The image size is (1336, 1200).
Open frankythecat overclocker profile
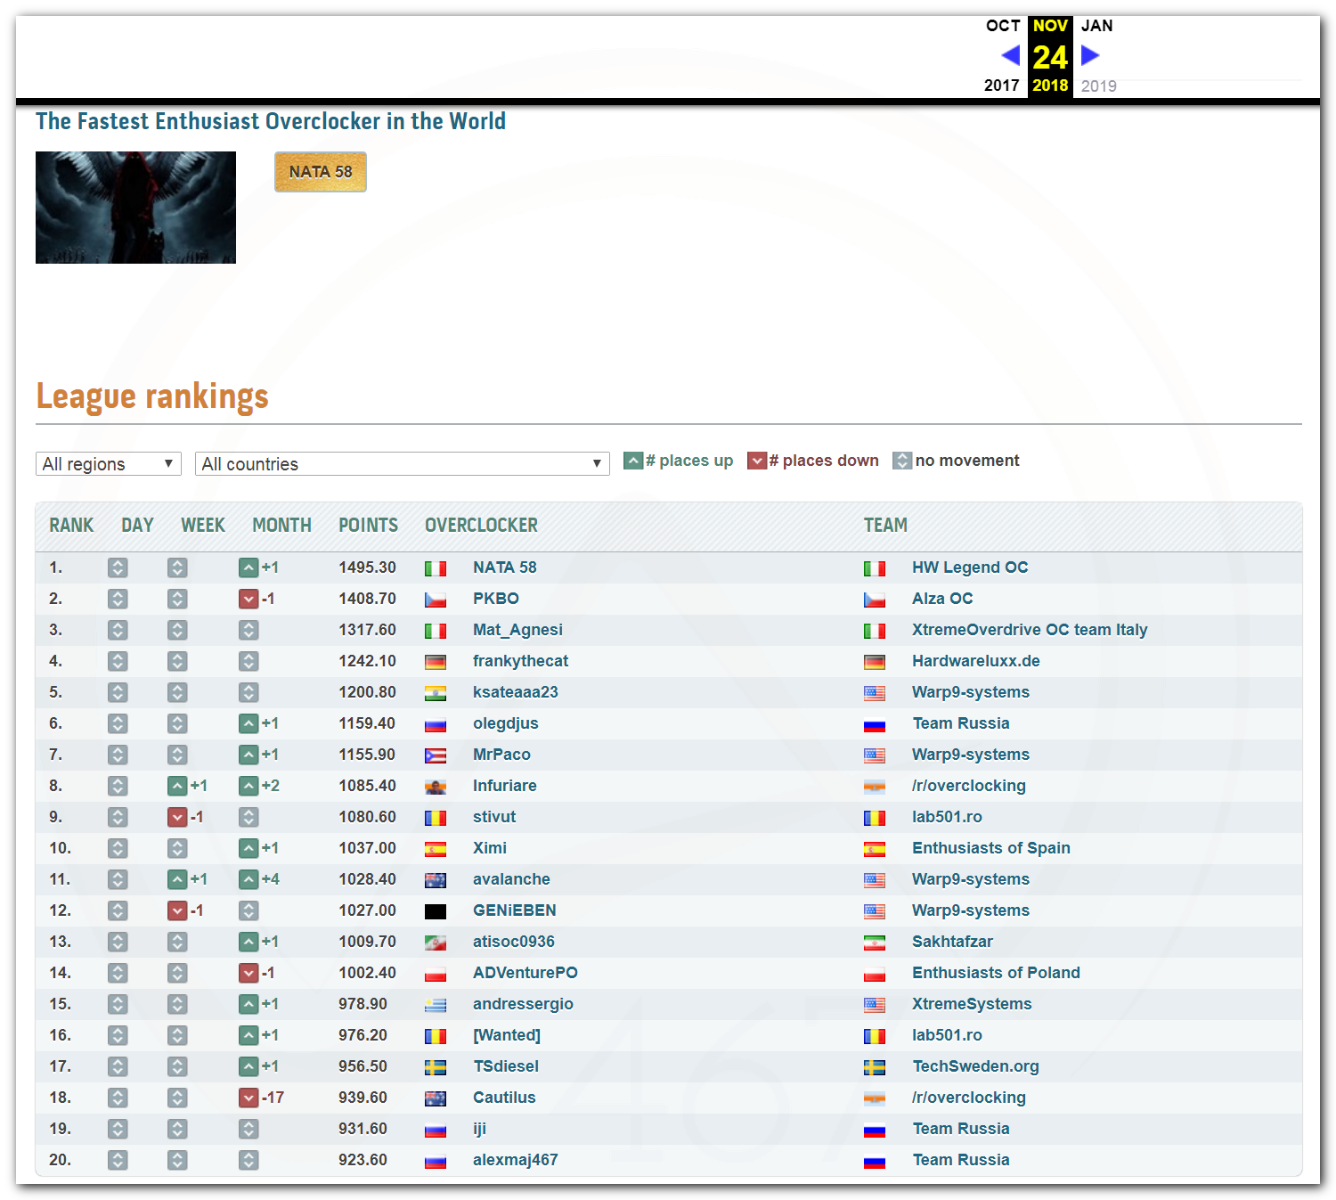pyautogui.click(x=521, y=661)
